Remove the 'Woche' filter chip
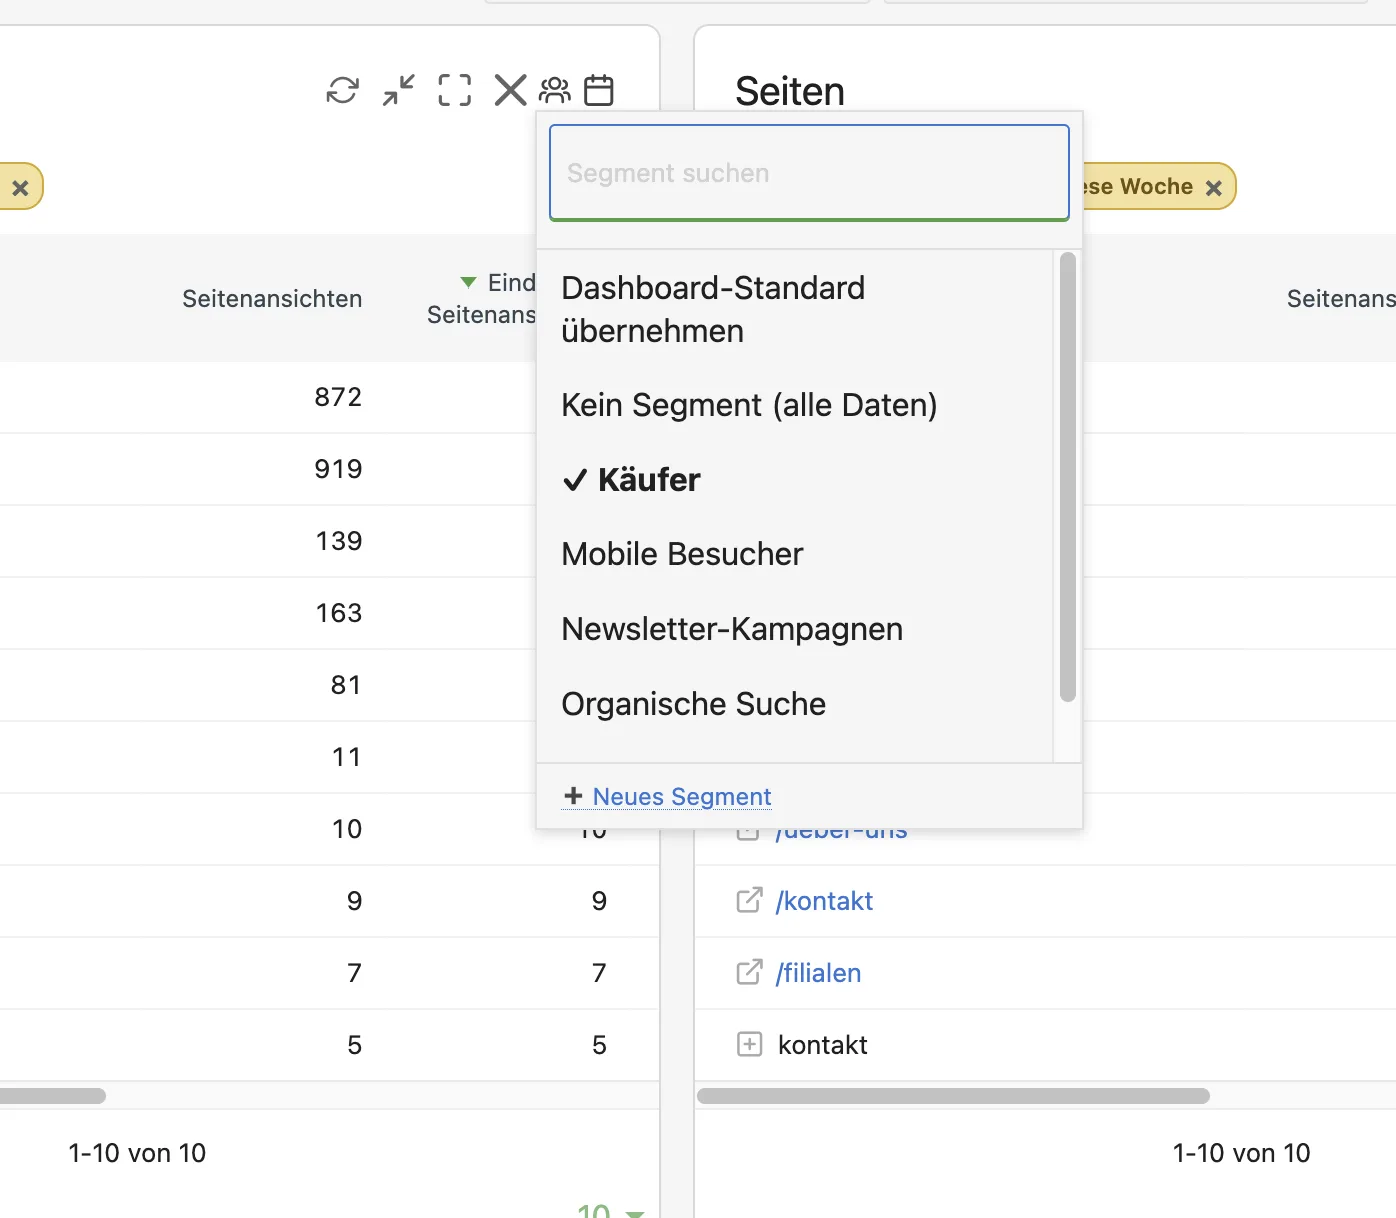Image resolution: width=1396 pixels, height=1218 pixels. pyautogui.click(x=1214, y=188)
